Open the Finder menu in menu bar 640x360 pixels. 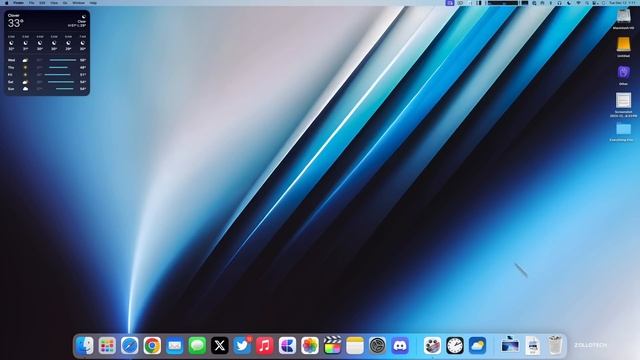18,3
